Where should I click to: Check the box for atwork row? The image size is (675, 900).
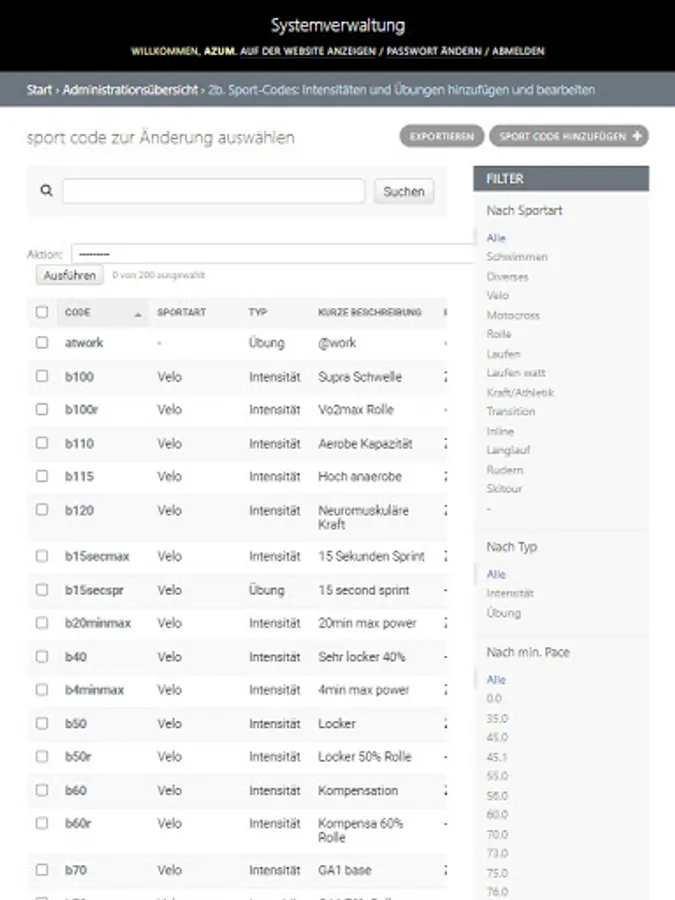[x=42, y=342]
